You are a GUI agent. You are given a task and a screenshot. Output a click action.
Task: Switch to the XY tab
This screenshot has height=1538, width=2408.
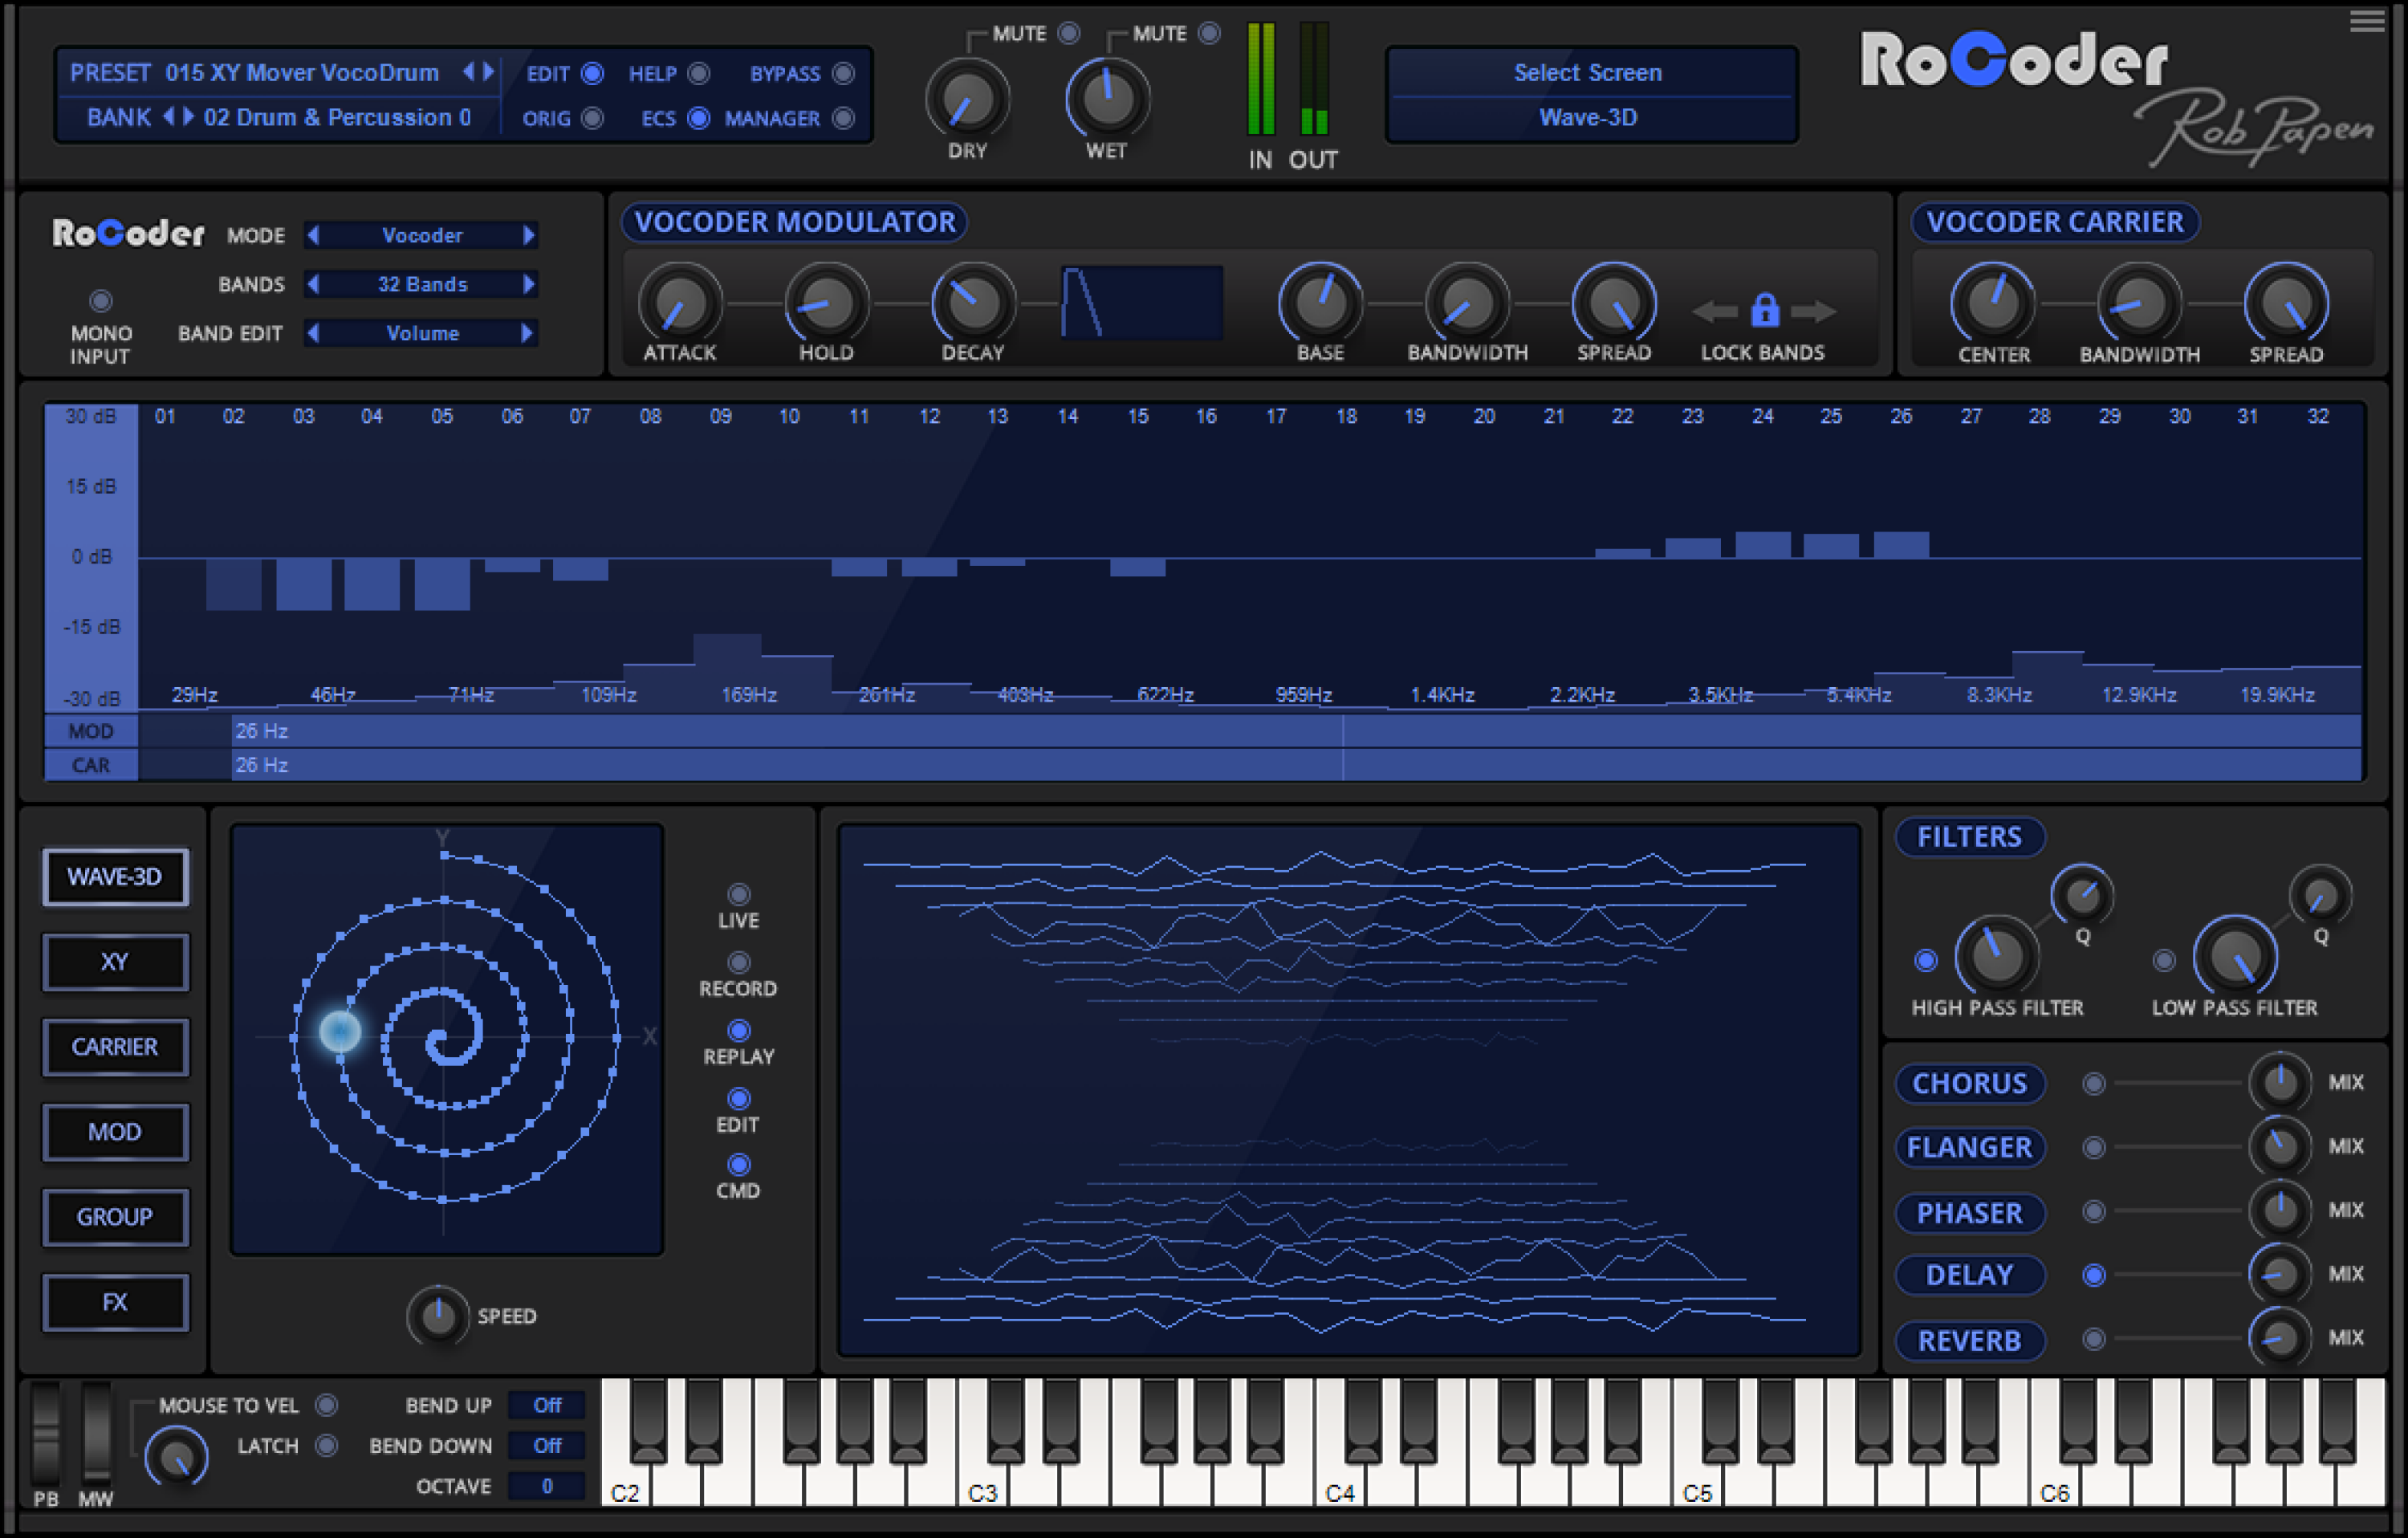pos(115,962)
